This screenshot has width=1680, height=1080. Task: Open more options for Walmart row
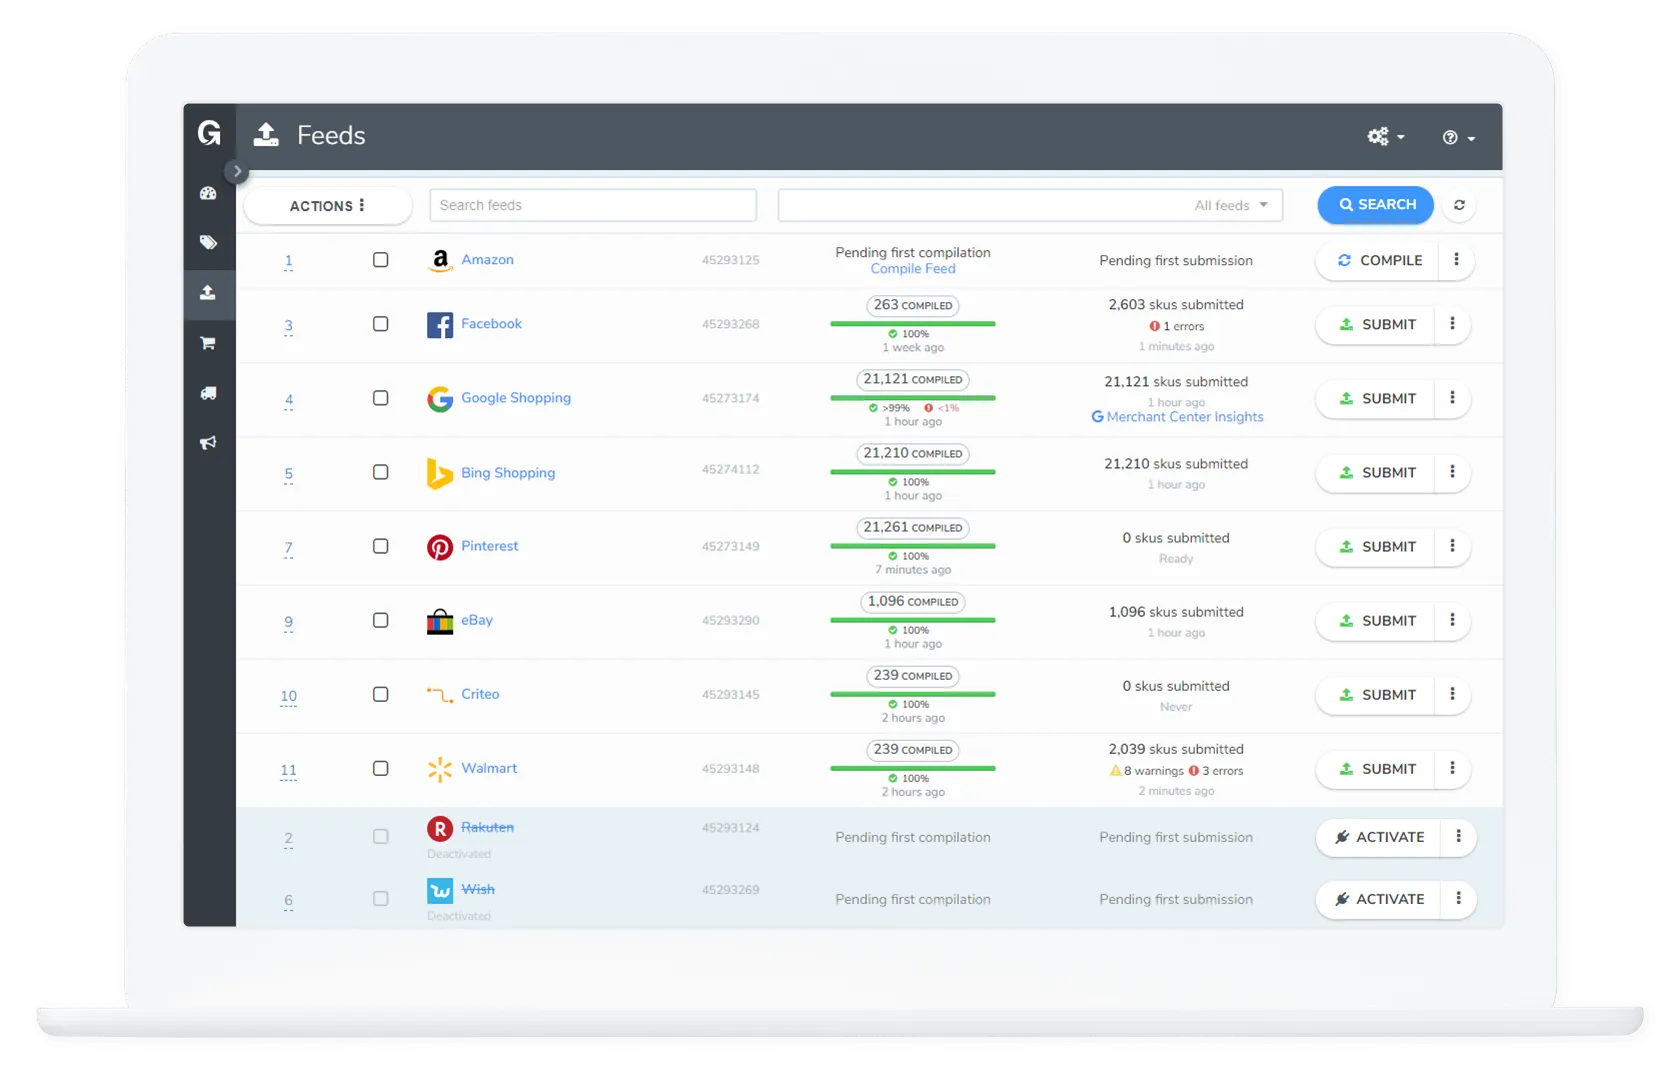click(1452, 768)
